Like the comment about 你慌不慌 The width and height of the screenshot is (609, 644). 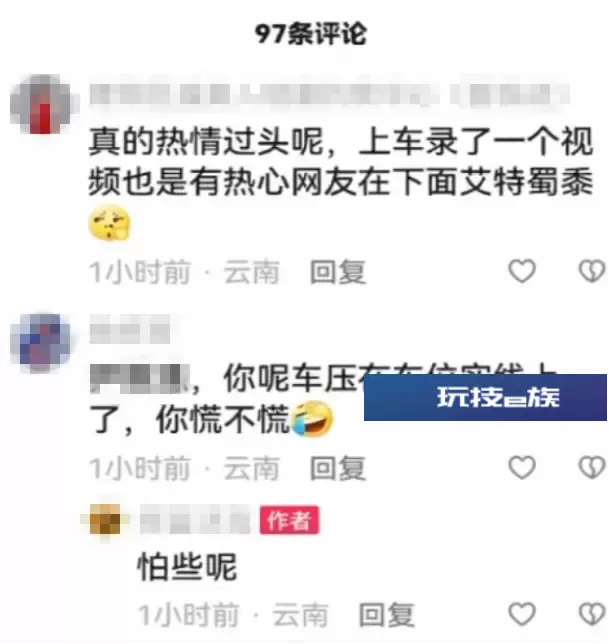[x=522, y=467]
